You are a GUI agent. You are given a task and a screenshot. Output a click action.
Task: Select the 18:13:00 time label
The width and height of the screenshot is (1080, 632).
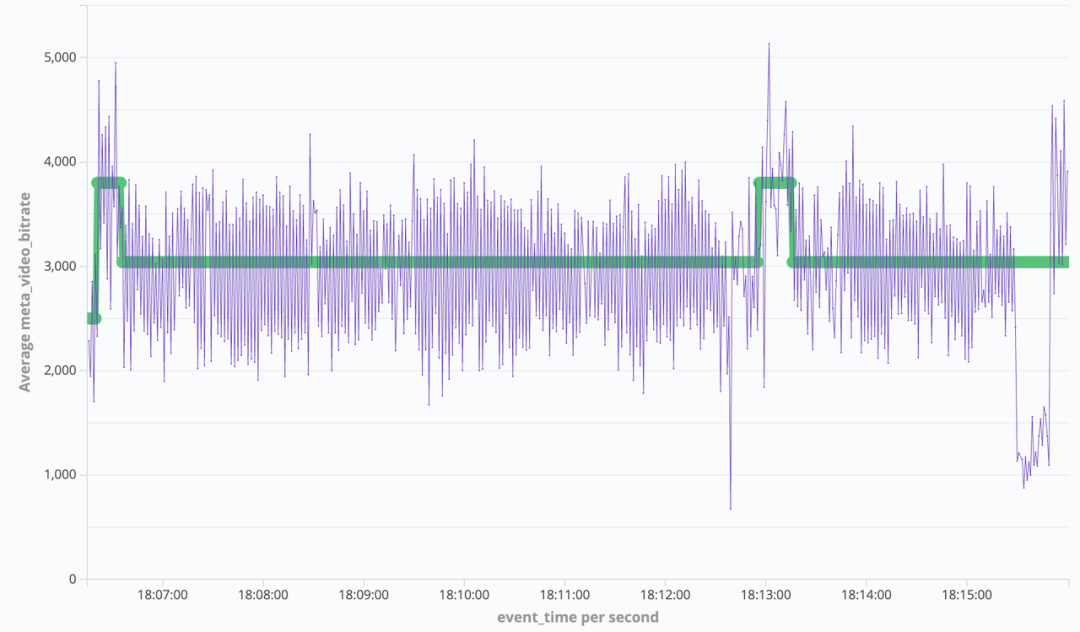coord(766,594)
